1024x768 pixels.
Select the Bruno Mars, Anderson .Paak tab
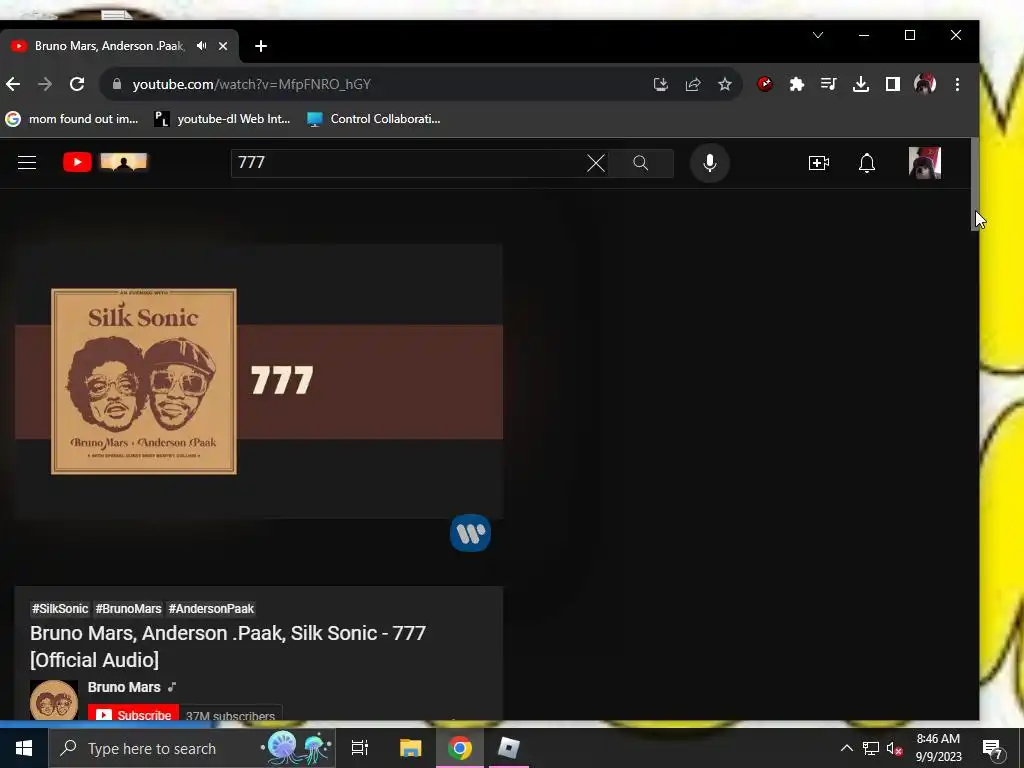tap(110, 46)
